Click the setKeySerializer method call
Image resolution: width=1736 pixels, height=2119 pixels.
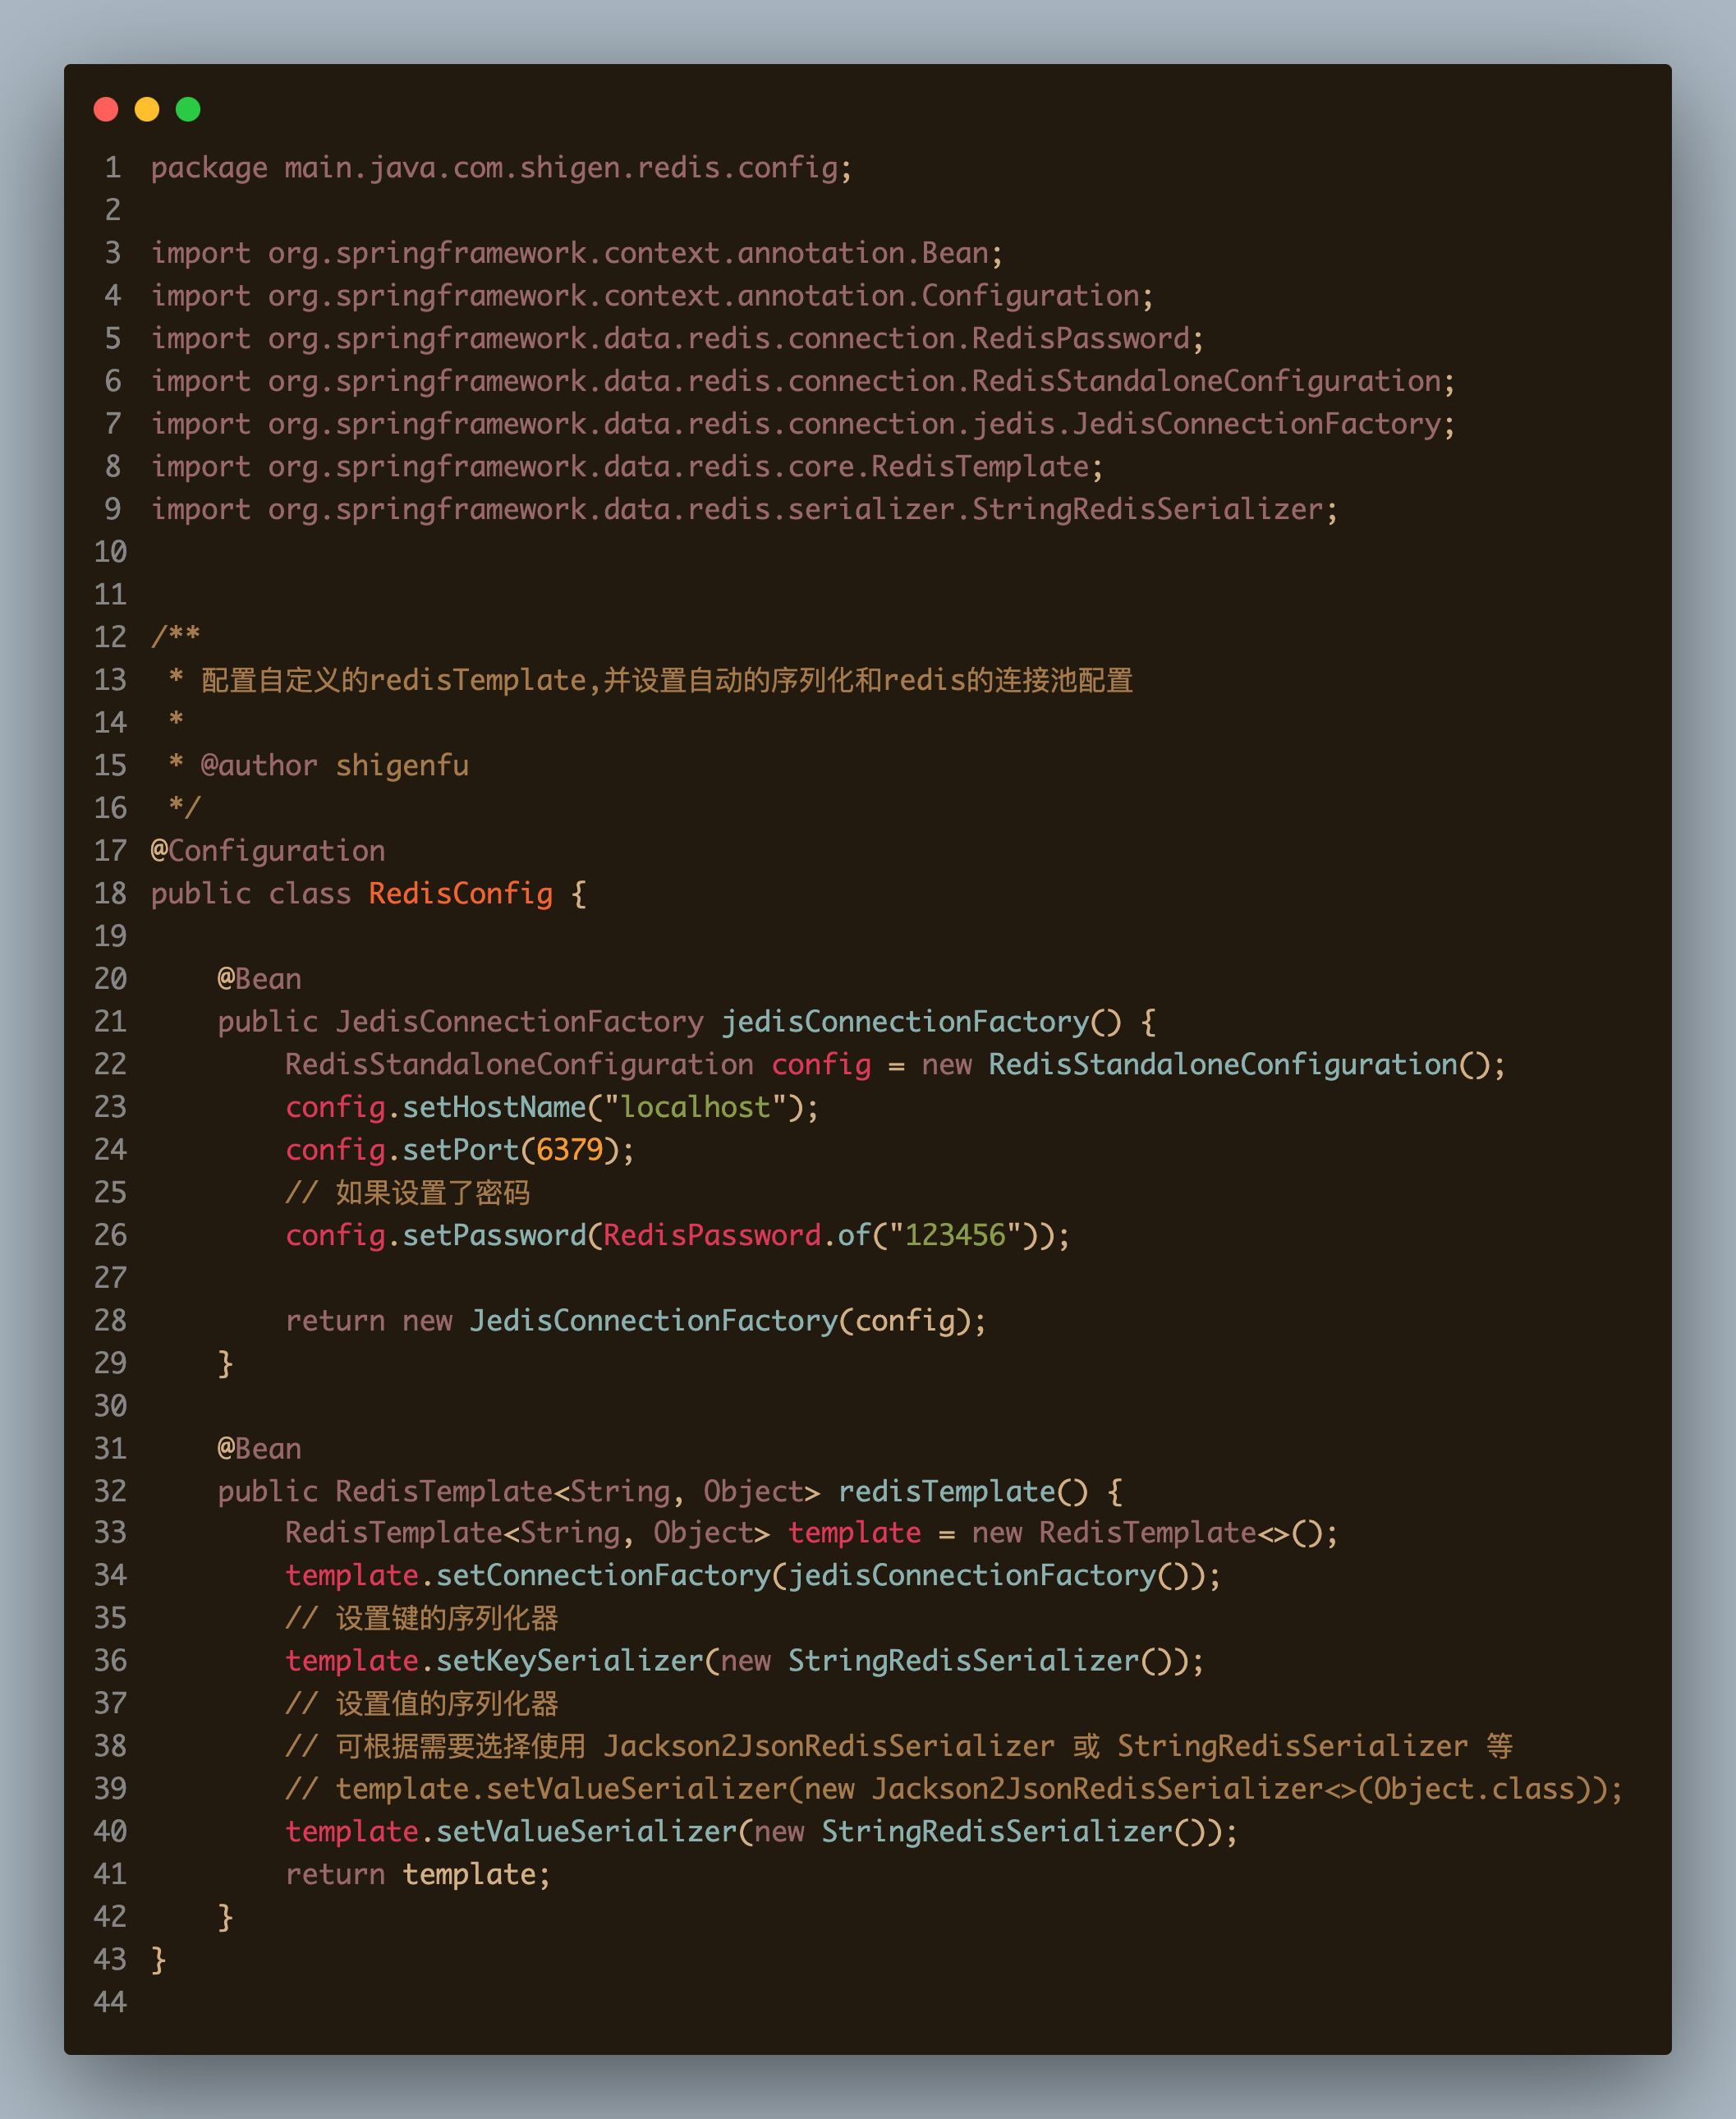(x=570, y=1660)
